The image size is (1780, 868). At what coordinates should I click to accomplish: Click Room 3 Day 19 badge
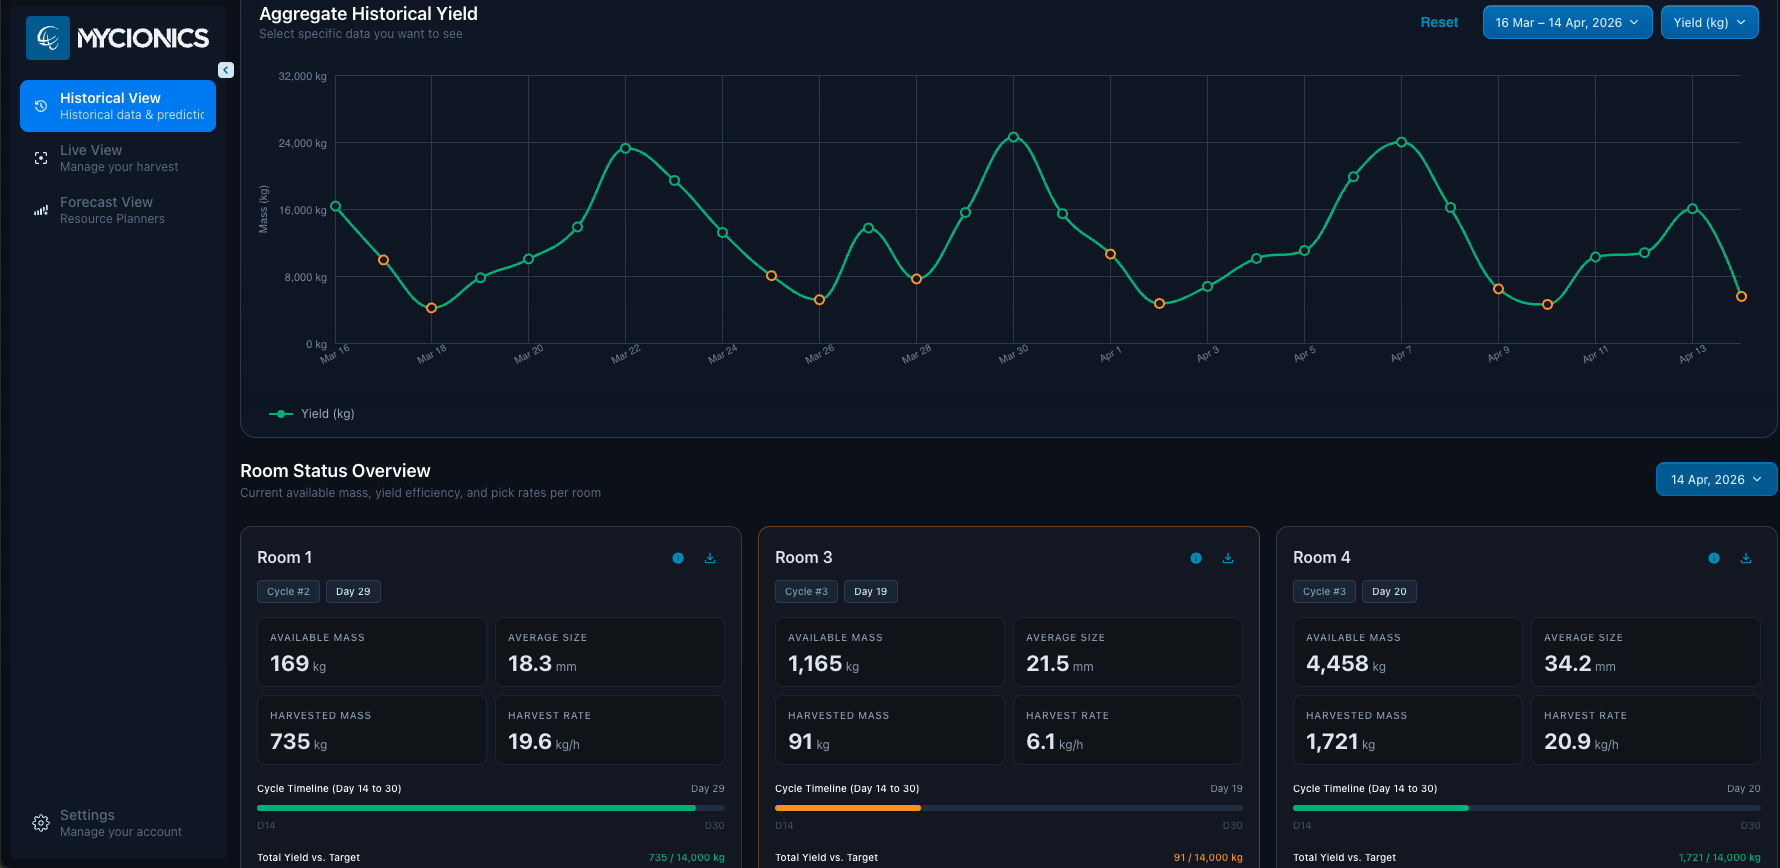(870, 591)
